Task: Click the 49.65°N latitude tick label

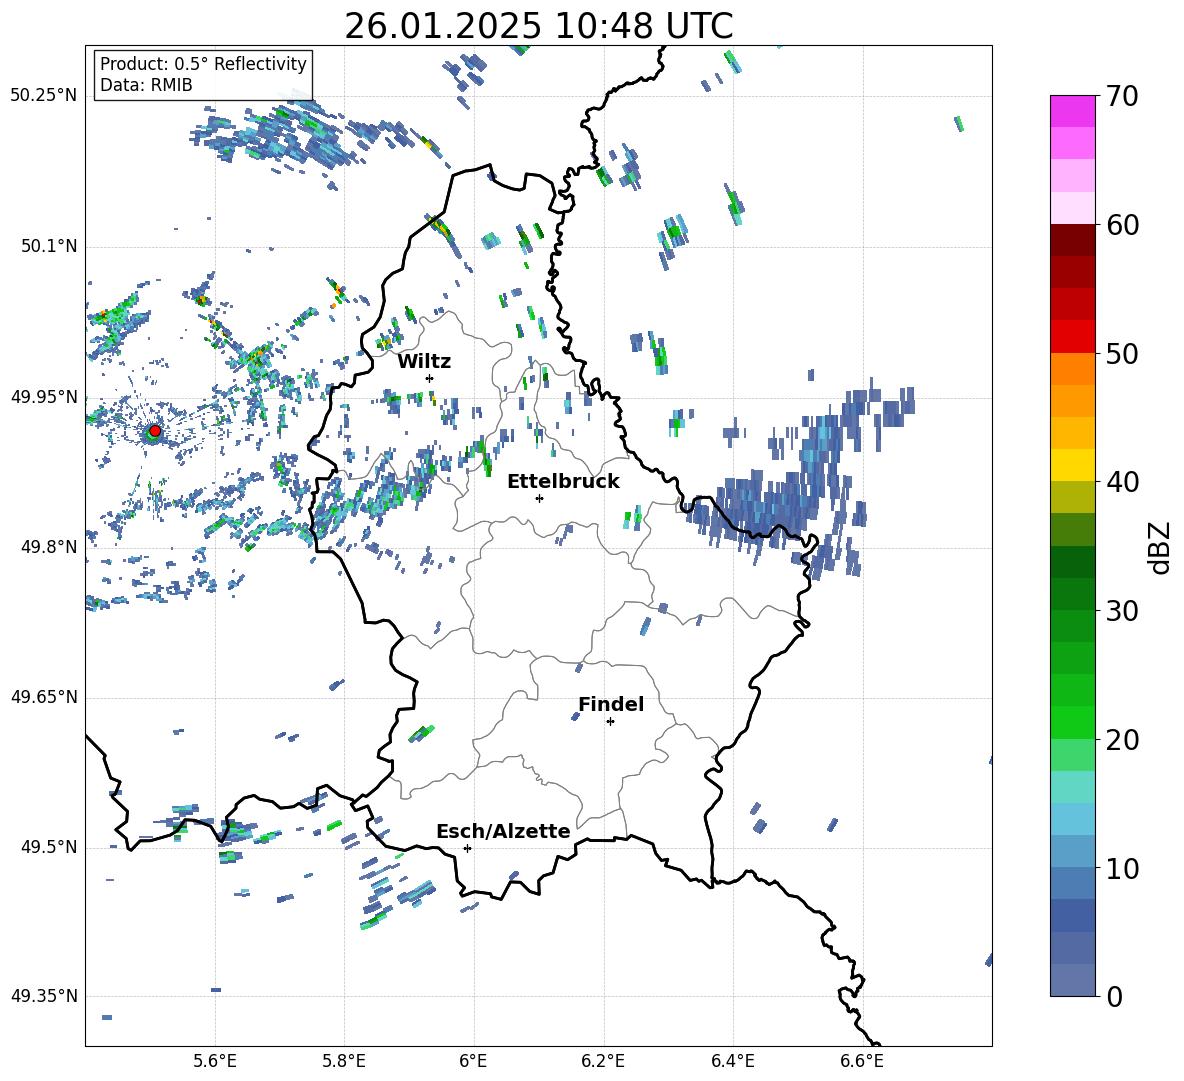Action: (44, 697)
